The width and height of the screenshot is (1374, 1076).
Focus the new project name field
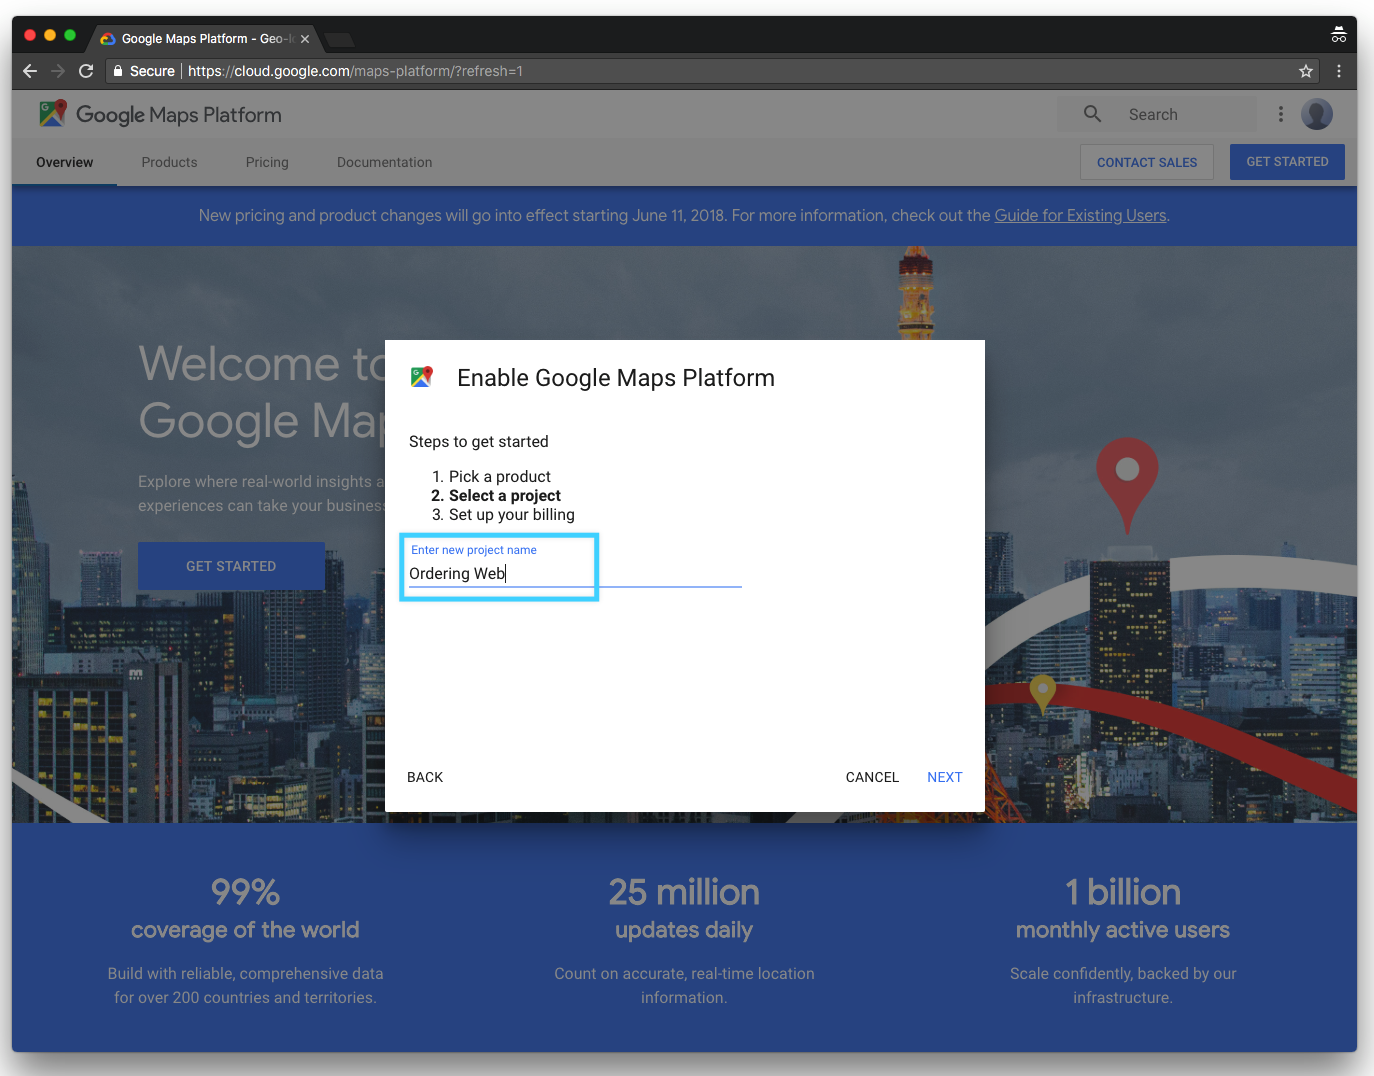575,573
